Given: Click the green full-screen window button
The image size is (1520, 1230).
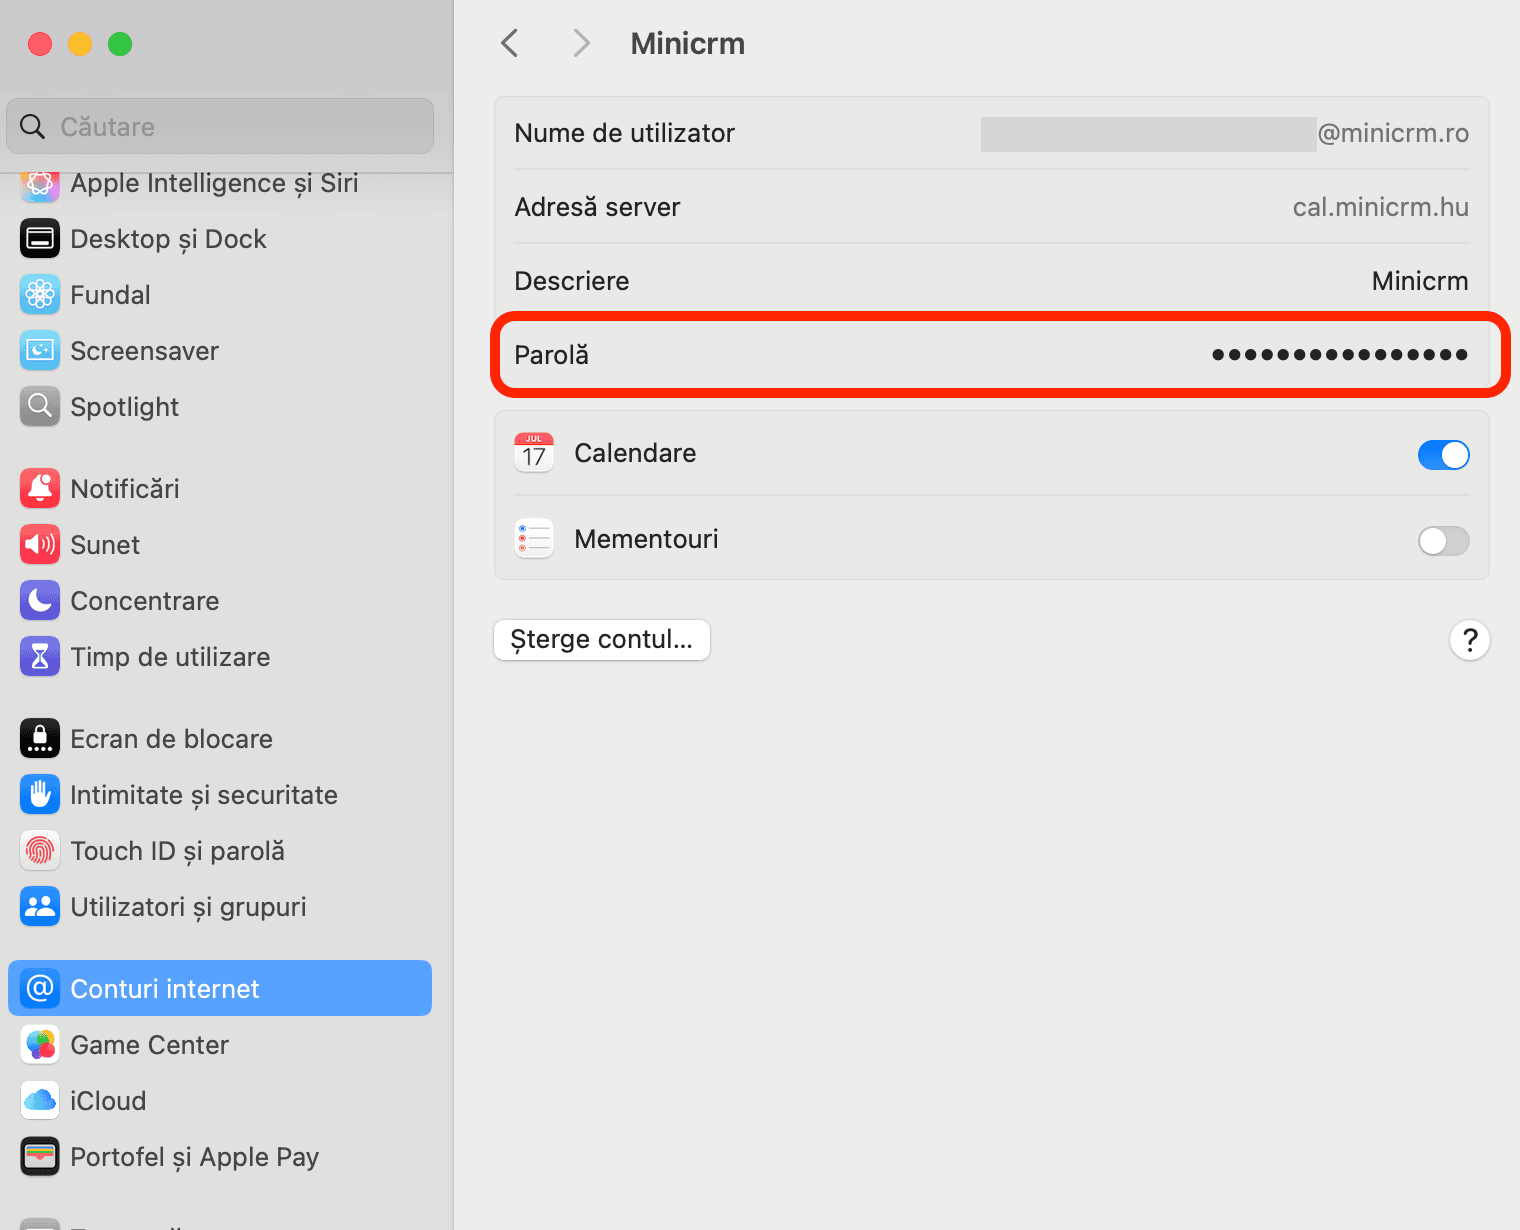Looking at the screenshot, I should point(120,44).
